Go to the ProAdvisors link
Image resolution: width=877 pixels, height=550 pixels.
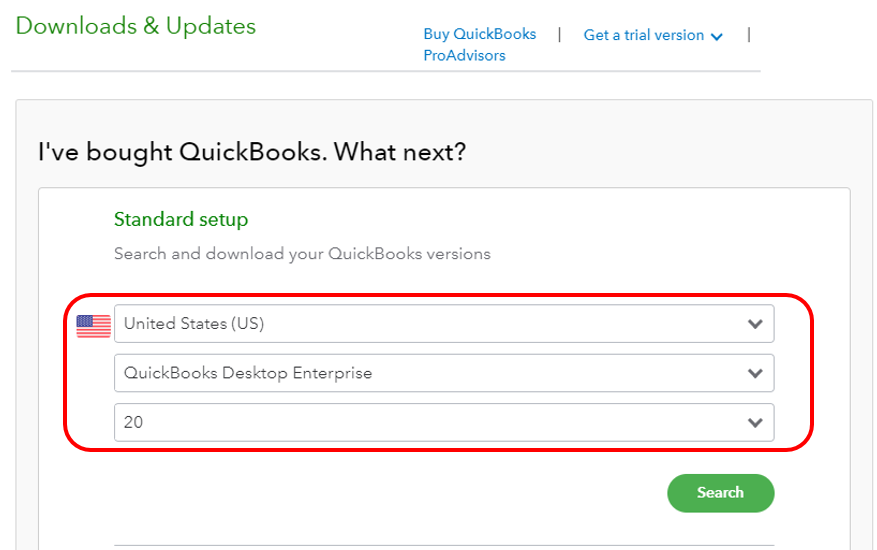pyautogui.click(x=464, y=56)
